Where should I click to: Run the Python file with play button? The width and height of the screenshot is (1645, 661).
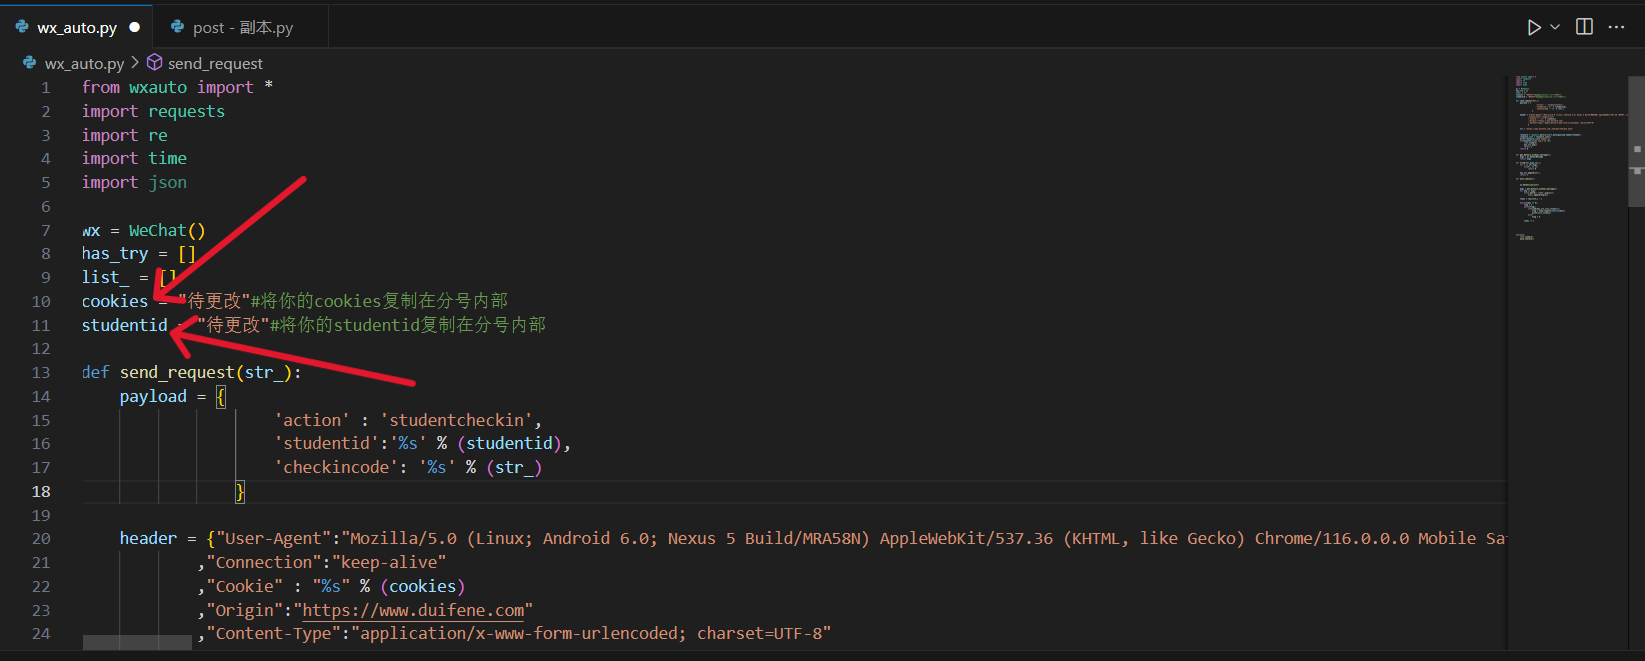tap(1533, 27)
